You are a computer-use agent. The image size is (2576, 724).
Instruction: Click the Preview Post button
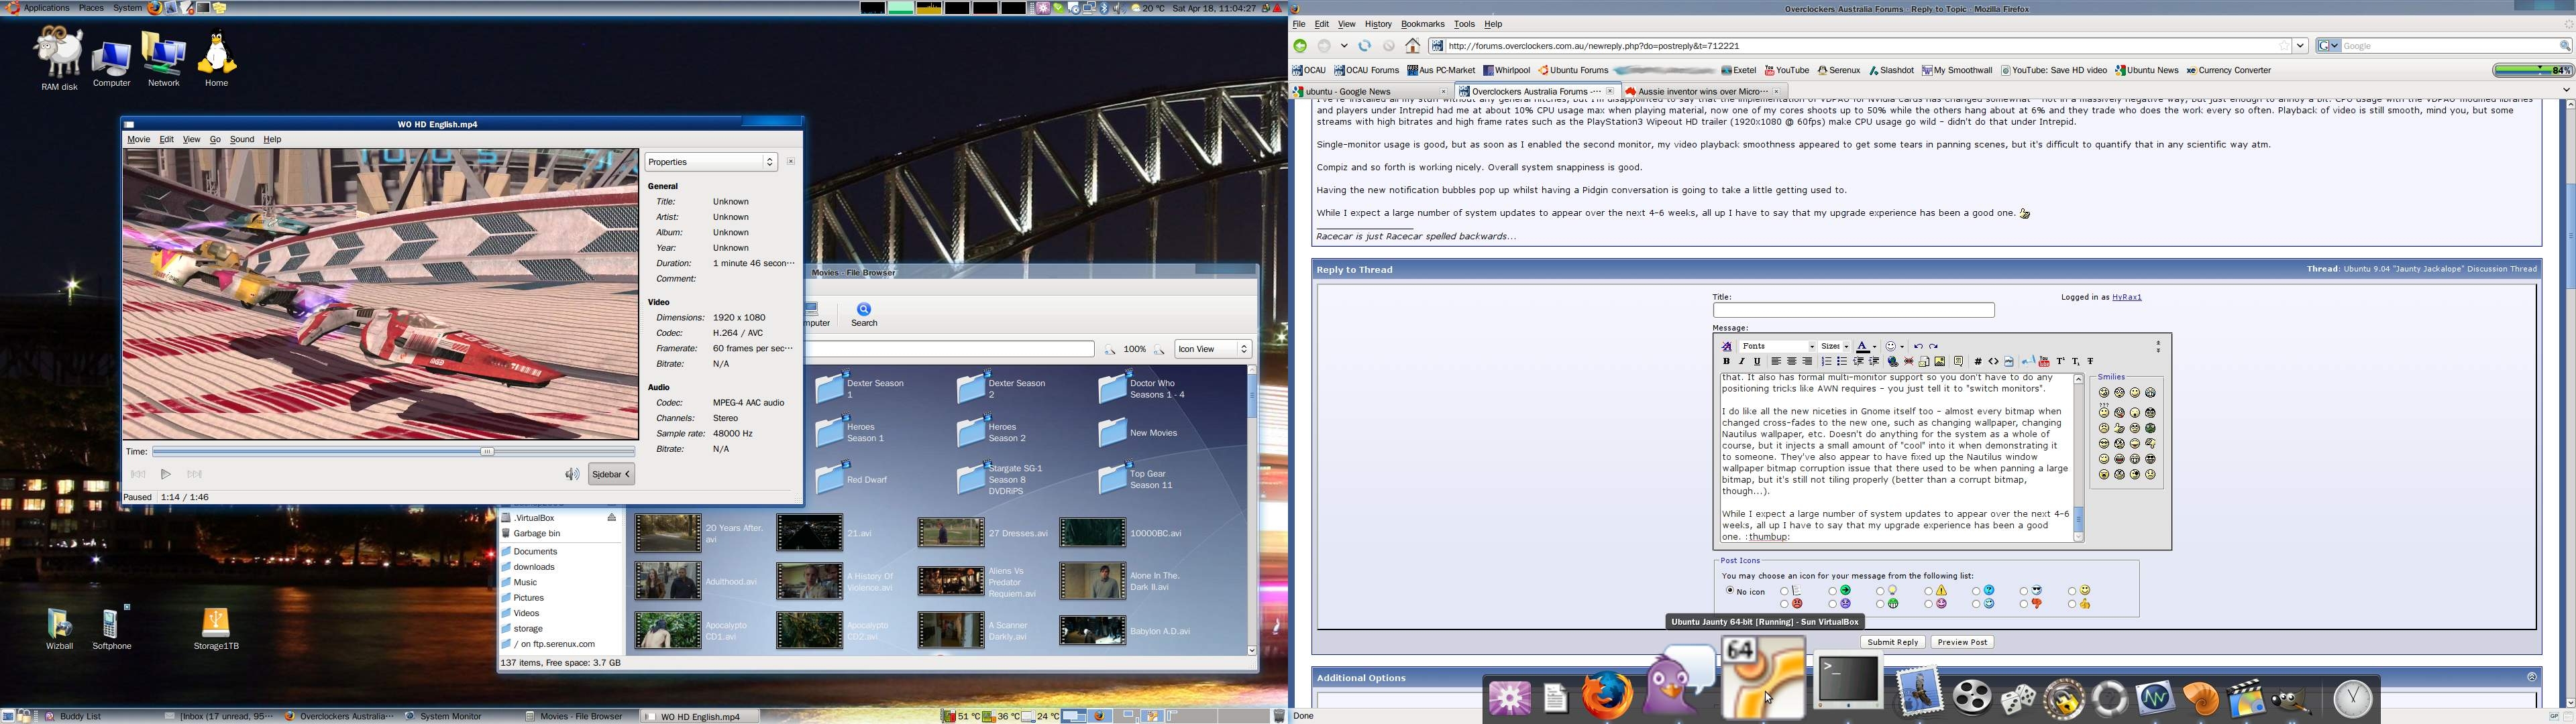coord(1962,642)
